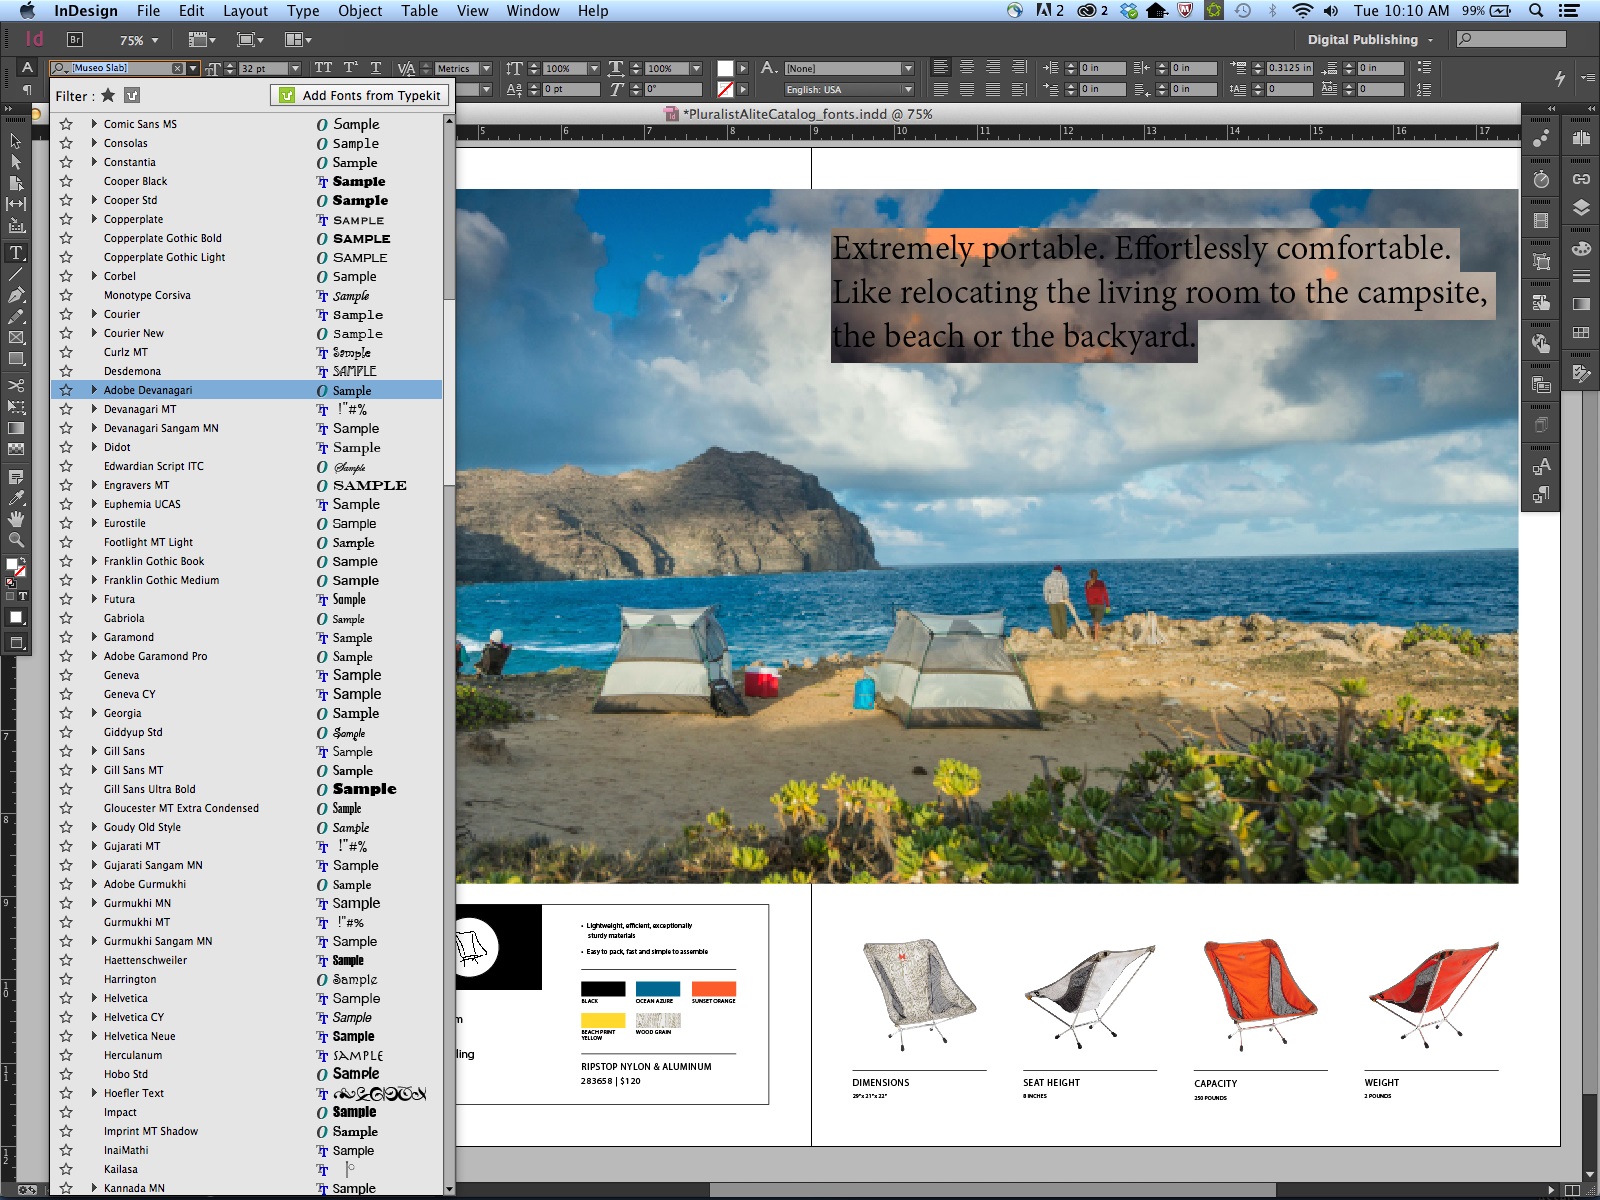Open the Animation panel icon
The image size is (1600, 1200).
pyautogui.click(x=1541, y=139)
